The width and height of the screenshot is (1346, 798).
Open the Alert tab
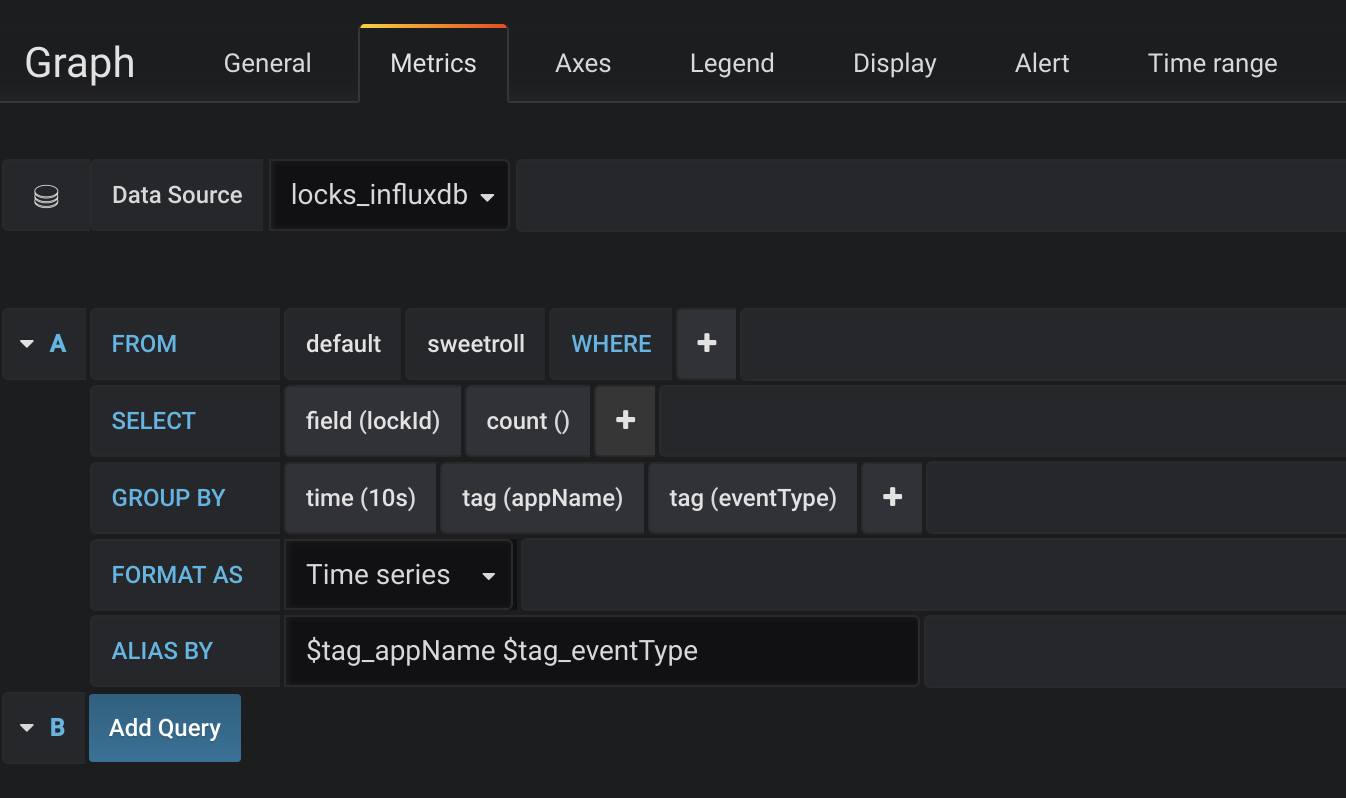click(1042, 64)
